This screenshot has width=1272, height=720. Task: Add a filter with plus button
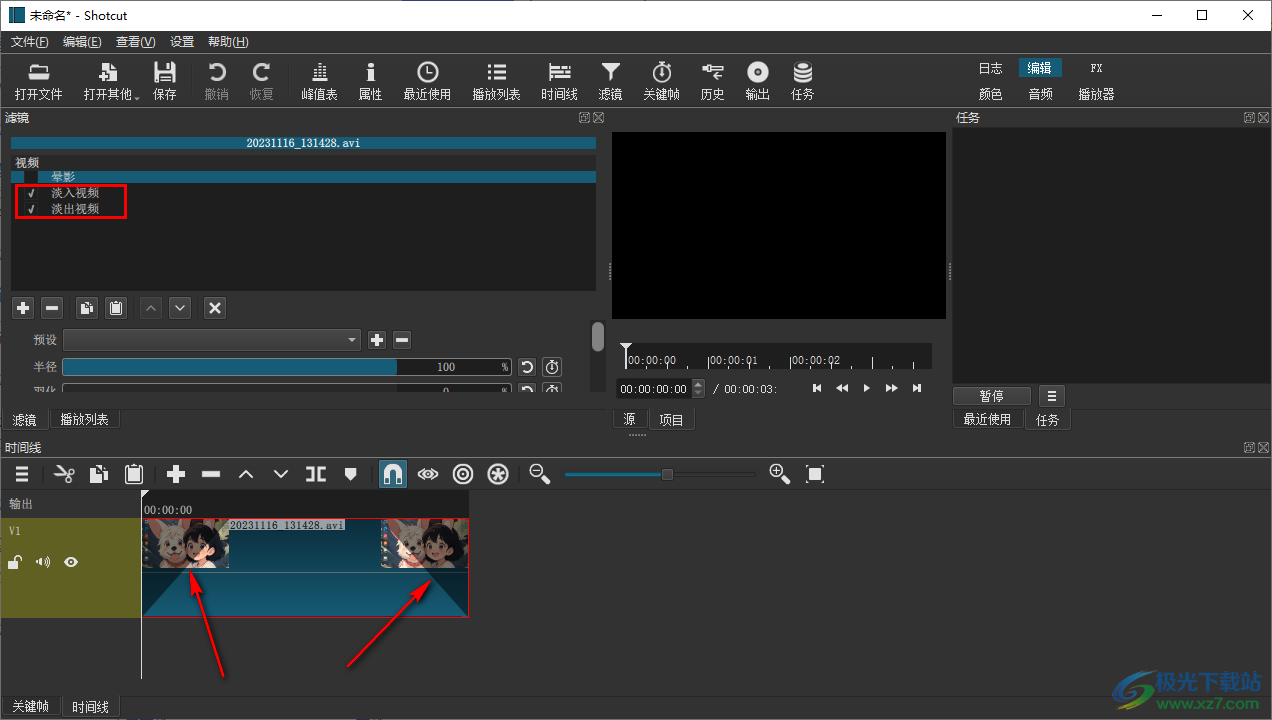(x=23, y=308)
